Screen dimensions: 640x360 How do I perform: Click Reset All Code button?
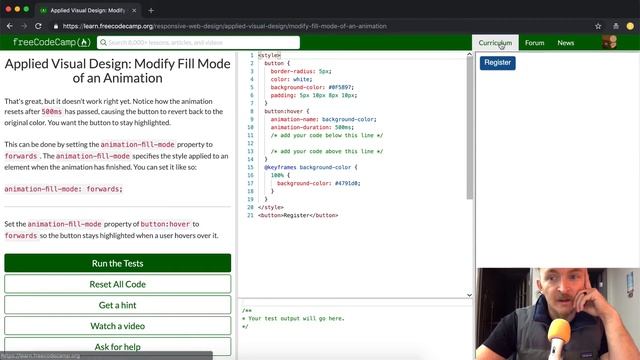[118, 284]
